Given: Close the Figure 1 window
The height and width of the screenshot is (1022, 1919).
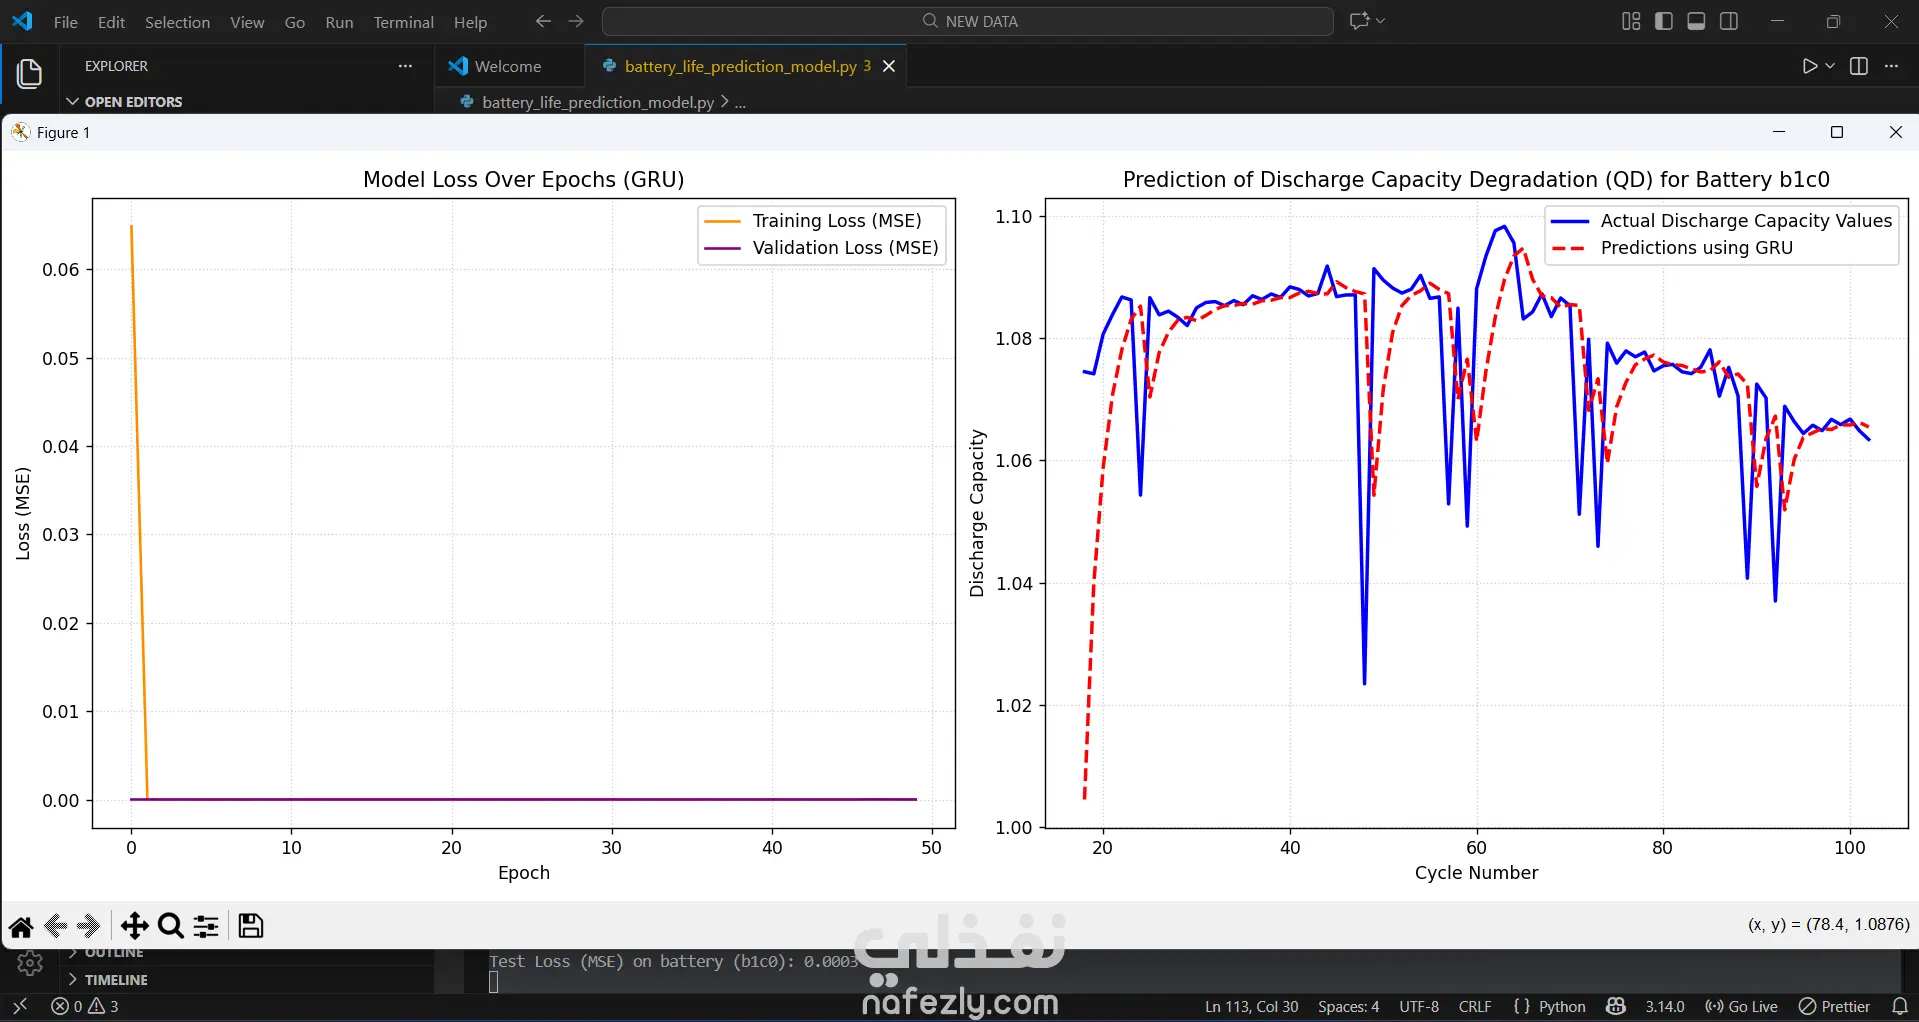Looking at the screenshot, I should pyautogui.click(x=1895, y=132).
